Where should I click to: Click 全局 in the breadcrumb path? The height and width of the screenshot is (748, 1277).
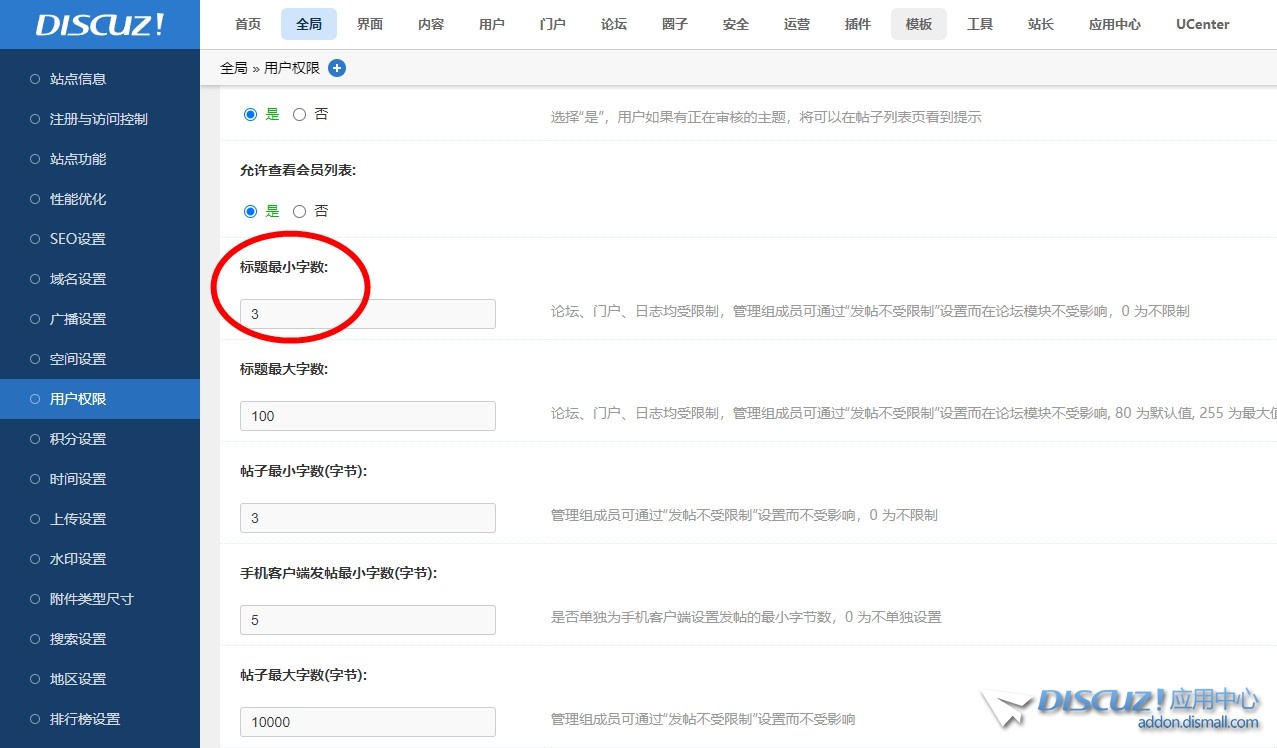(233, 68)
